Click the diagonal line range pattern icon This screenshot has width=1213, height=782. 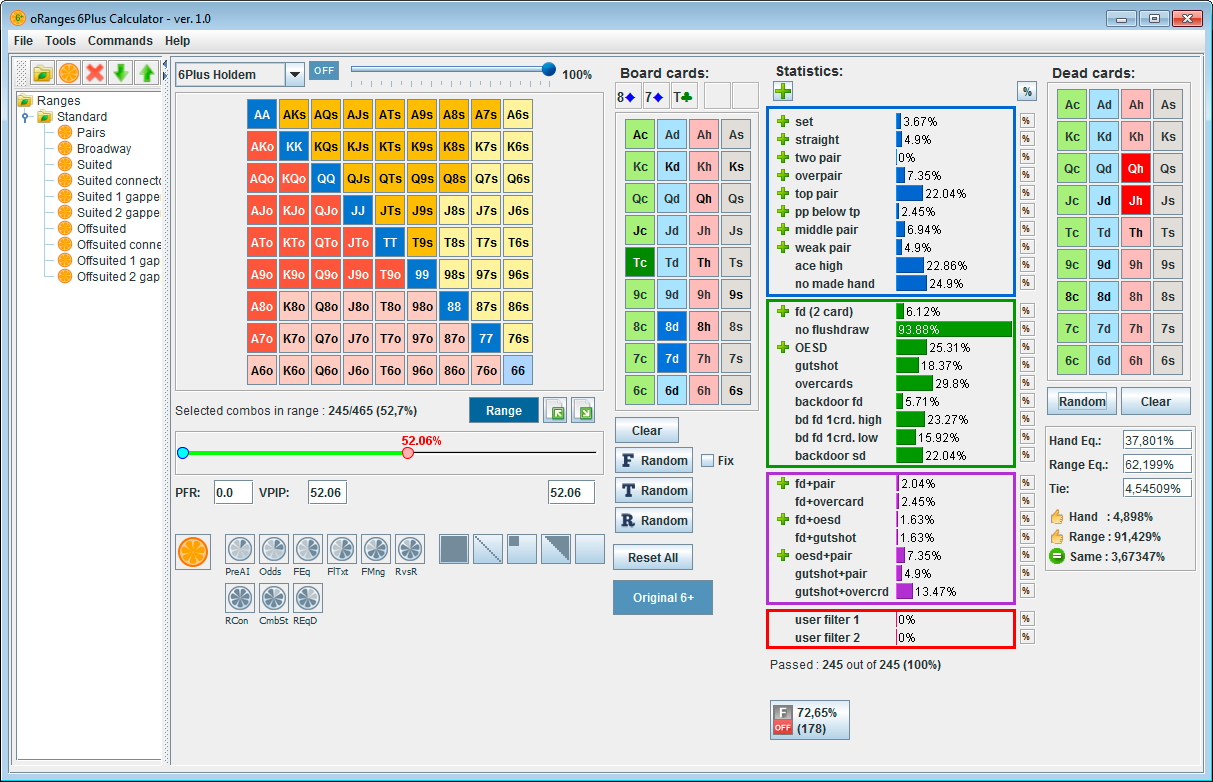488,549
